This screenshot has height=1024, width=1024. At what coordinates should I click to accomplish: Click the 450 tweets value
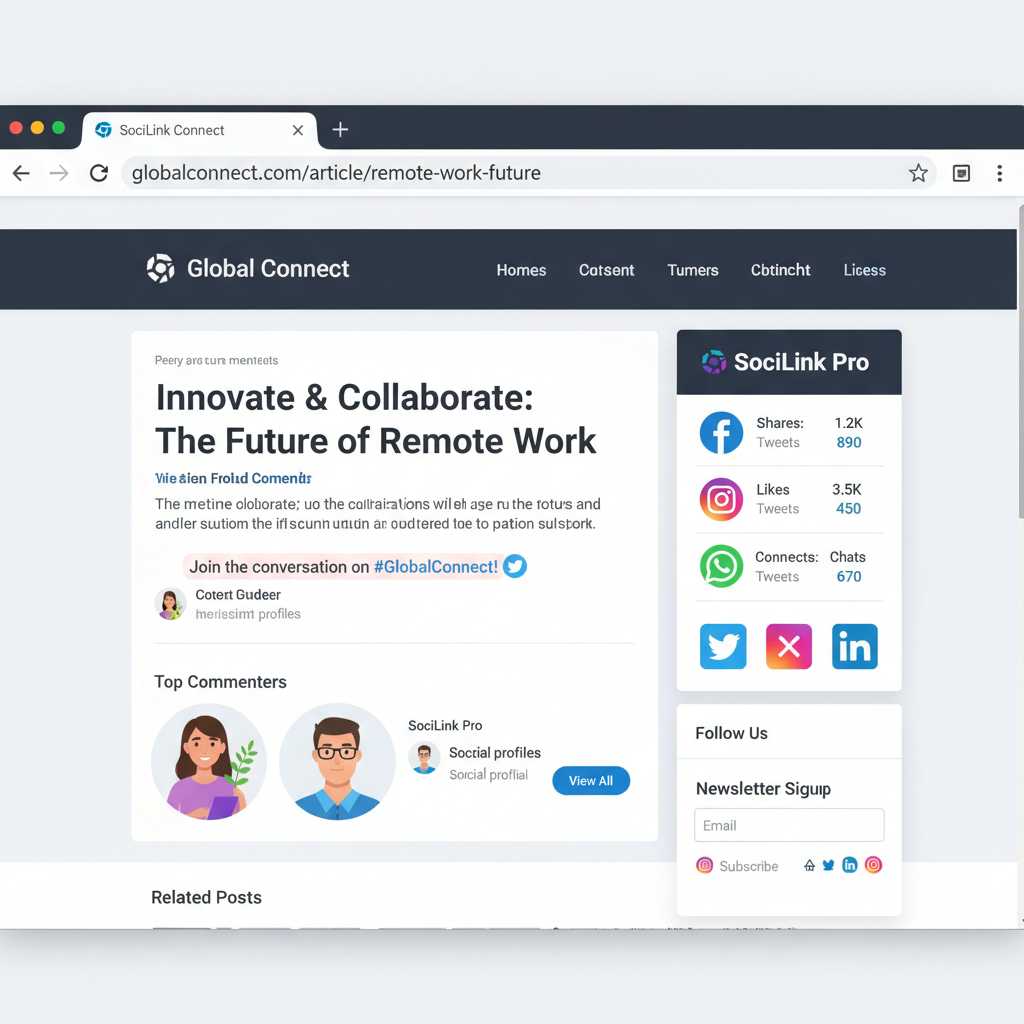(848, 509)
